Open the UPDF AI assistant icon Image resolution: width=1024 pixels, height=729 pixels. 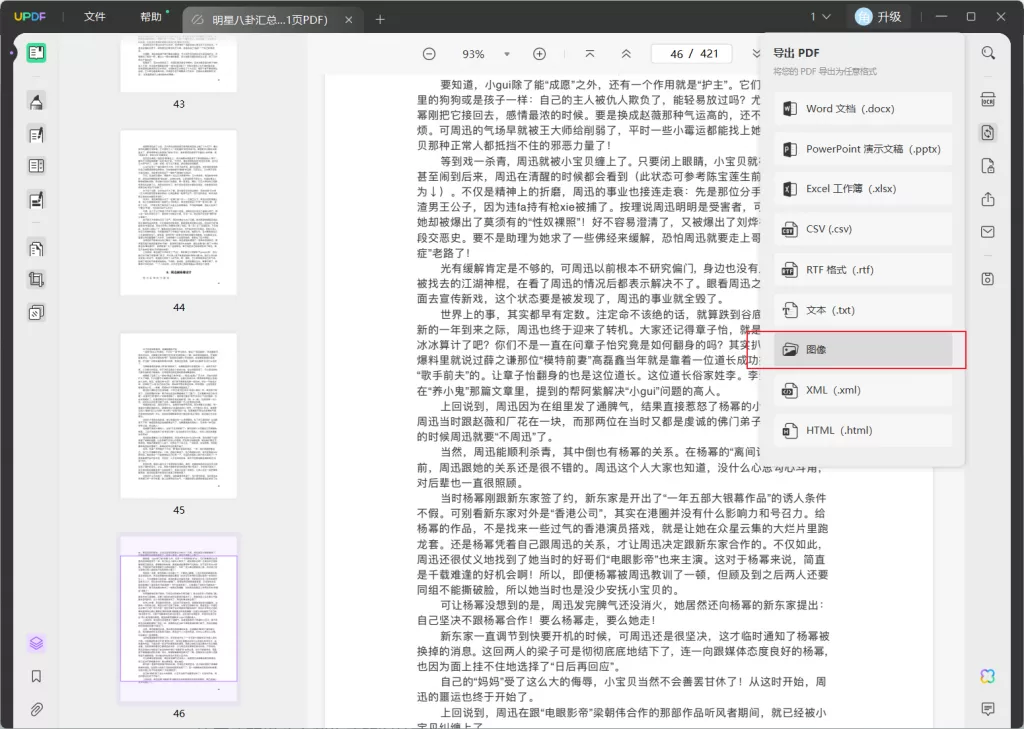pyautogui.click(x=988, y=676)
